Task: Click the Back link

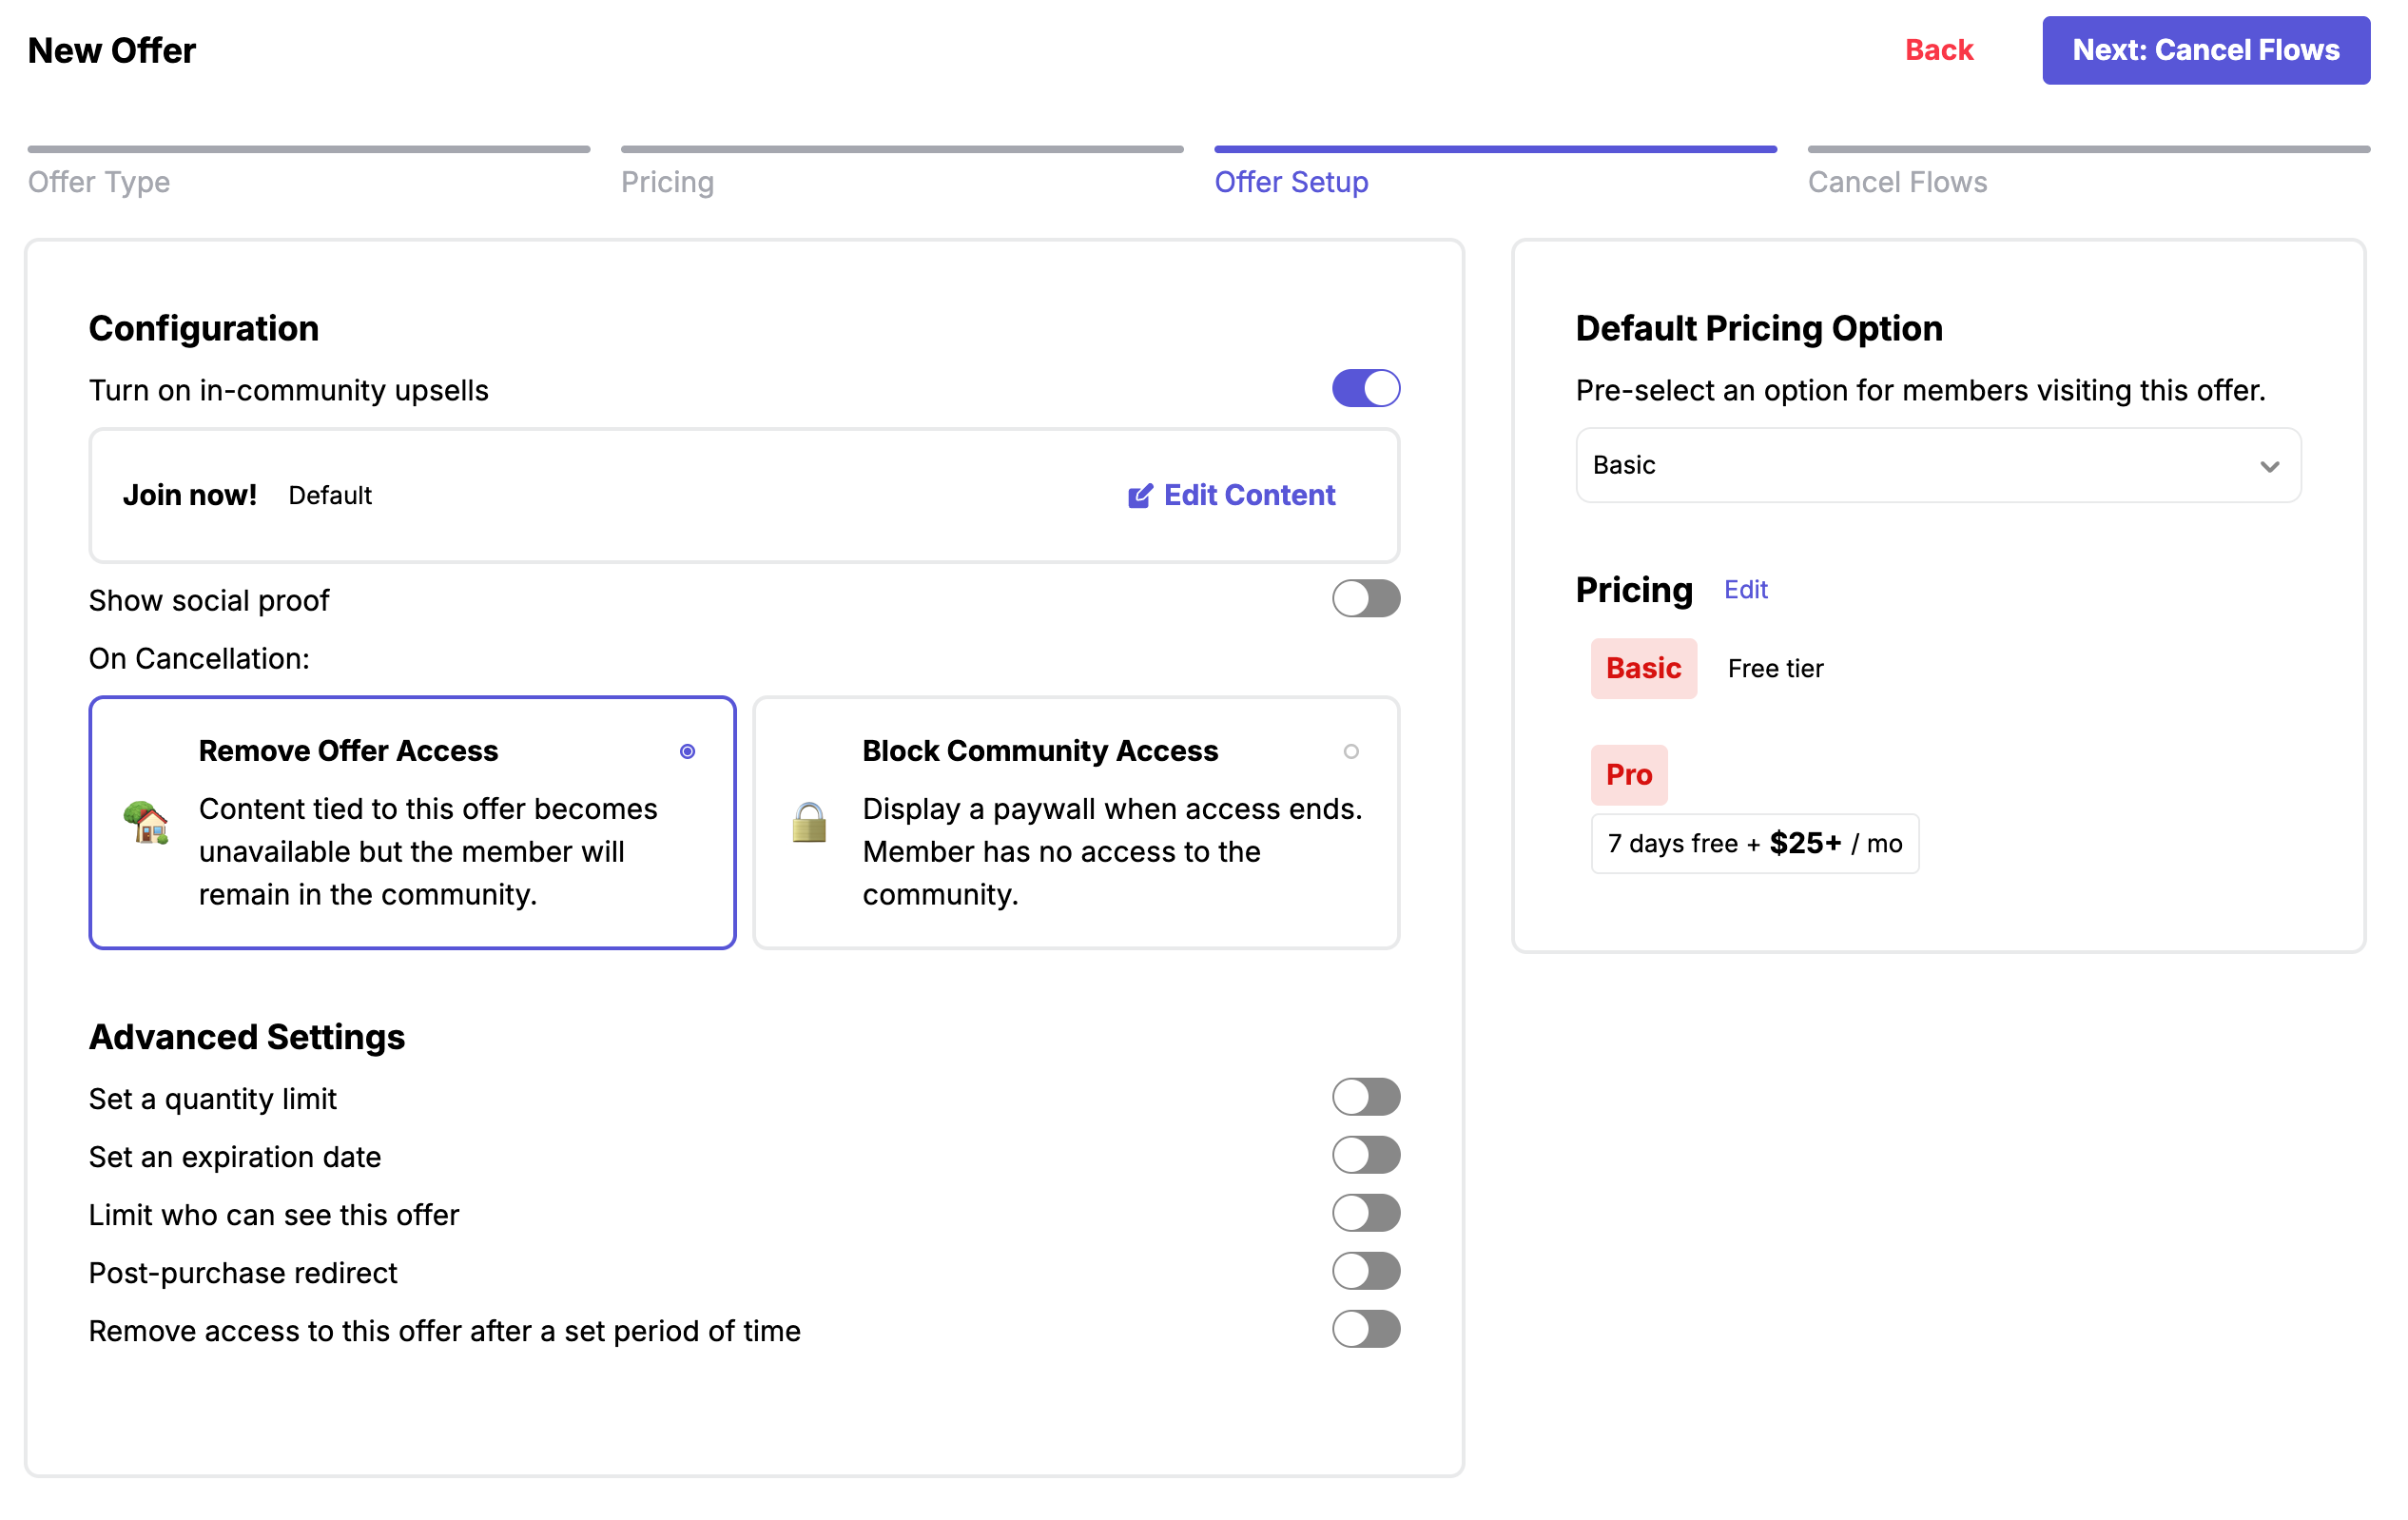Action: [x=1937, y=50]
